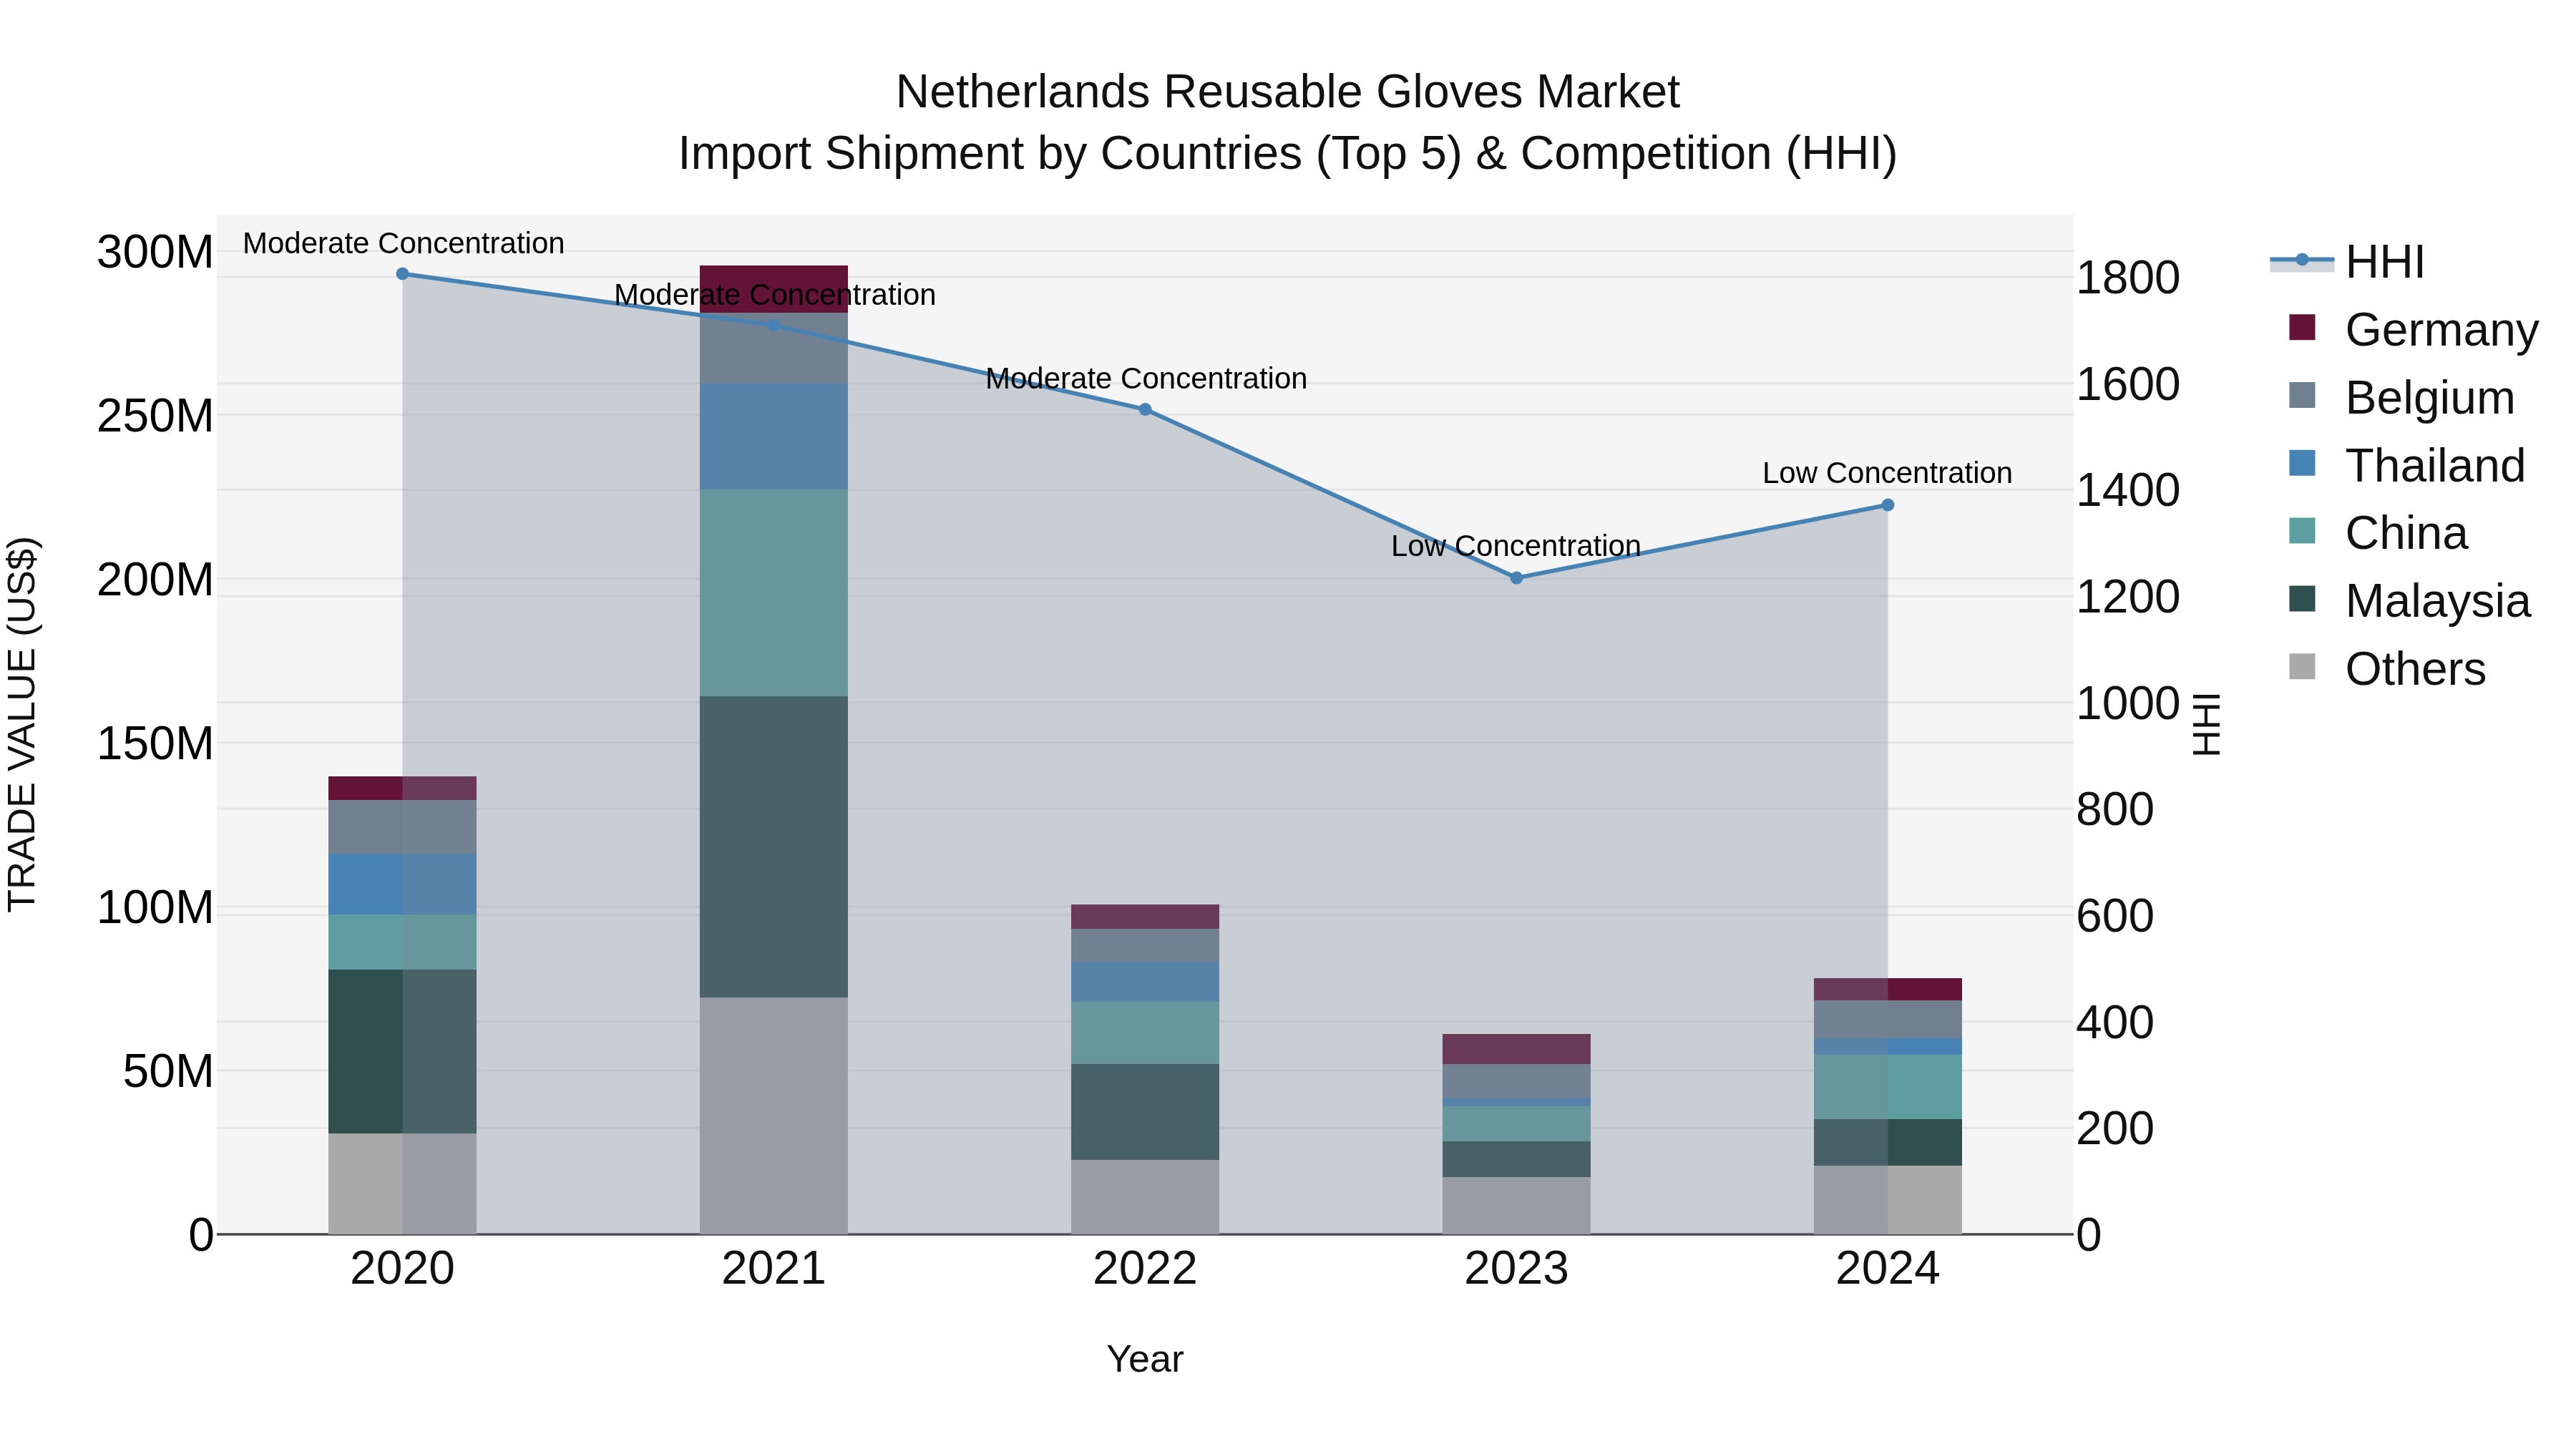Click the 2024 x-axis year label
This screenshot has width=2576, height=1449.
pos(1888,1269)
